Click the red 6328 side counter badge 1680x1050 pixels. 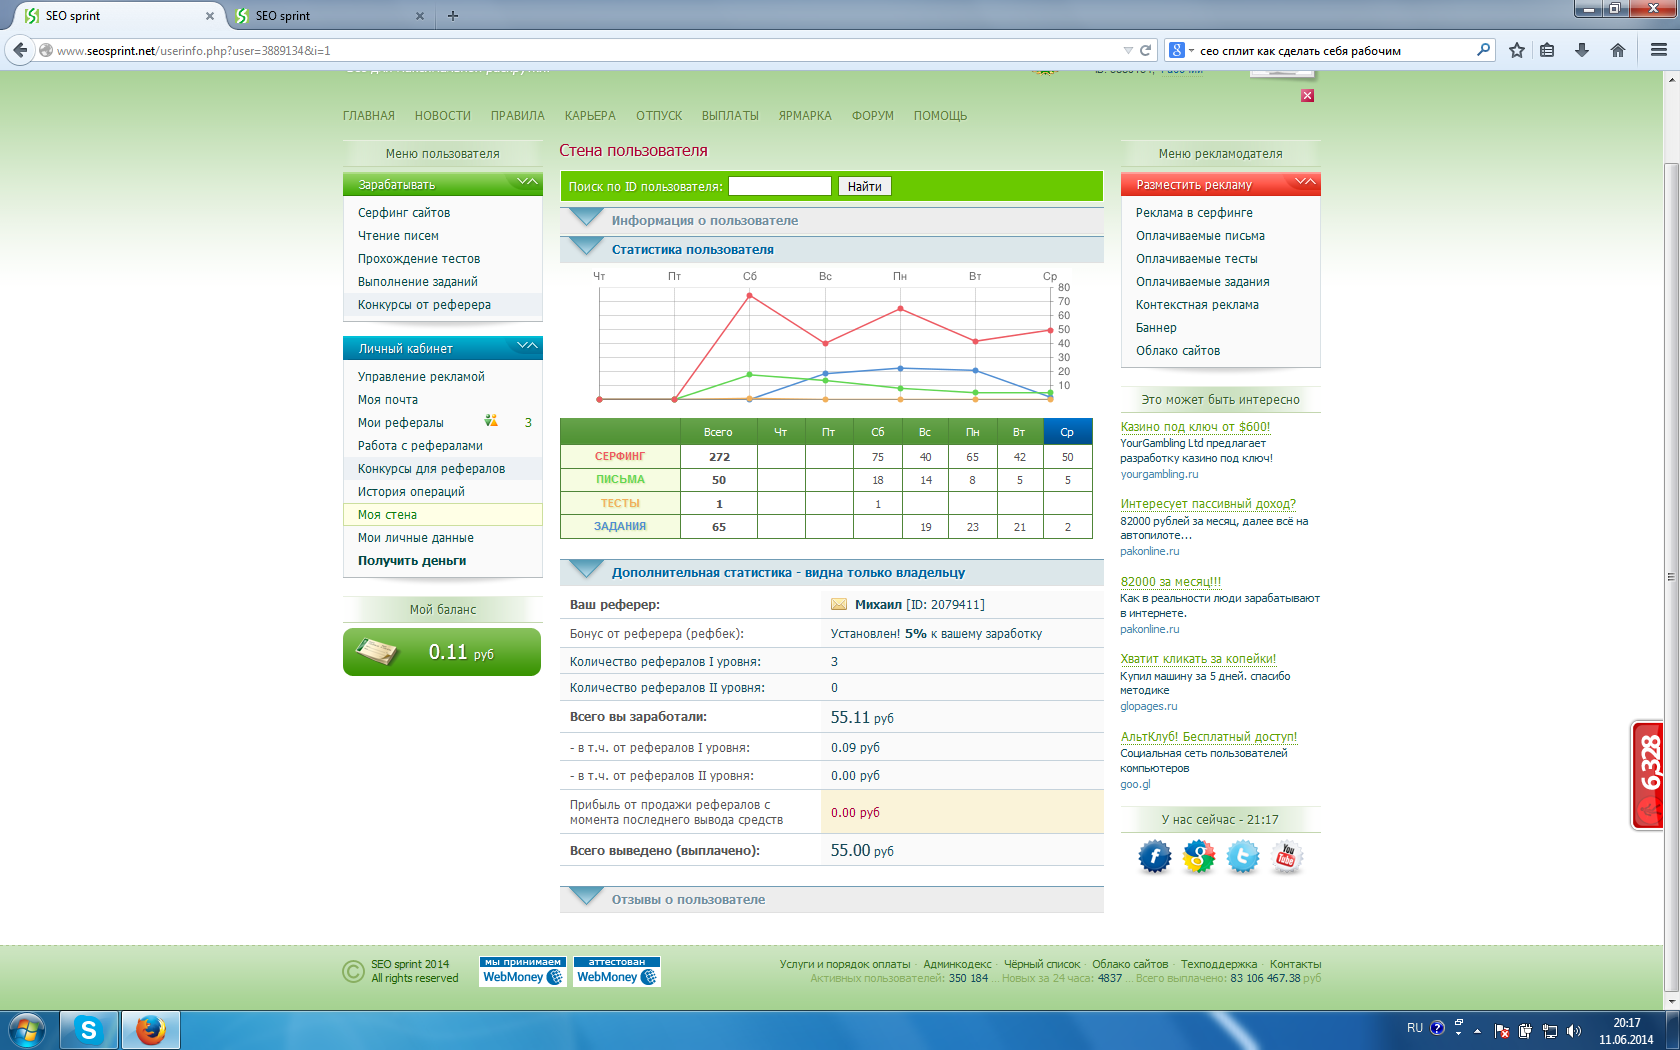pyautogui.click(x=1648, y=775)
